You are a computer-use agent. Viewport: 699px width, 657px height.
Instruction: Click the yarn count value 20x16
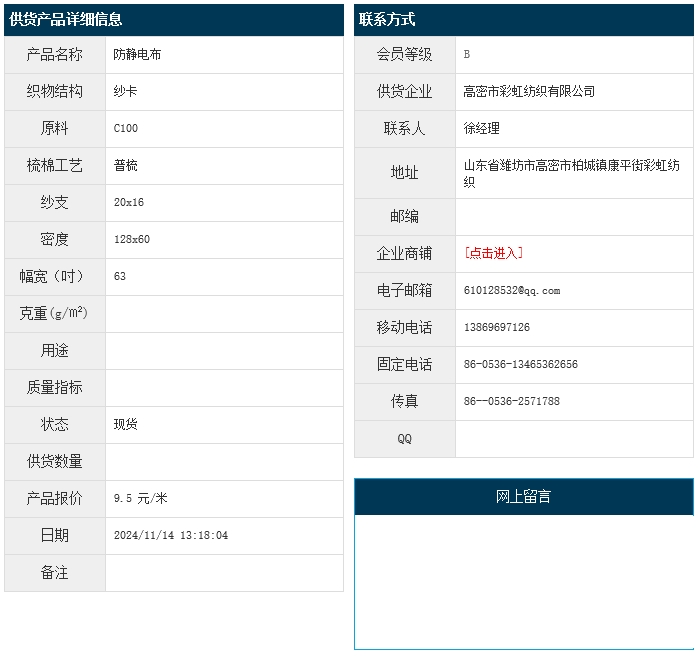pos(129,202)
